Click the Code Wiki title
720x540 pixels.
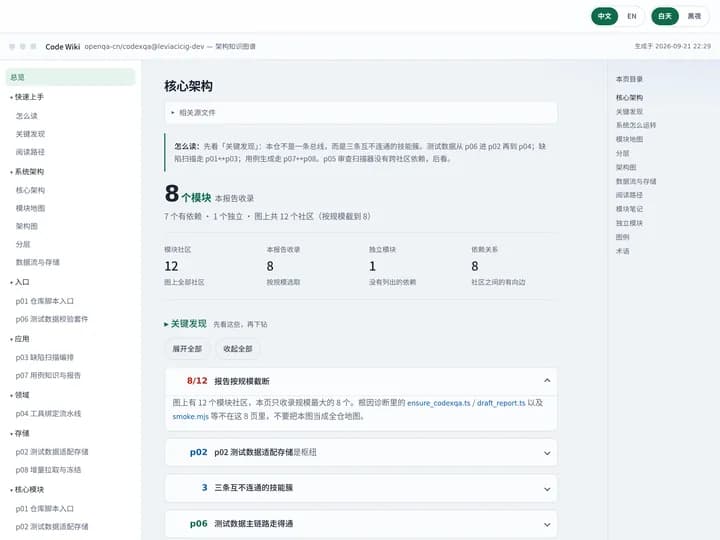(62, 46)
